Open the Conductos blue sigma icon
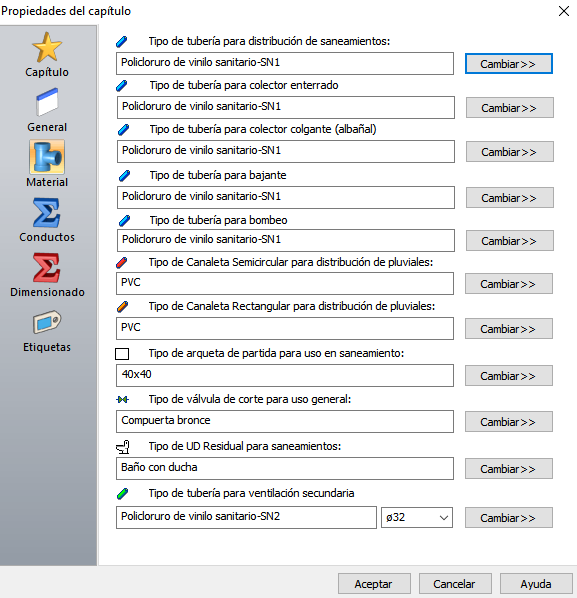 coord(47,212)
